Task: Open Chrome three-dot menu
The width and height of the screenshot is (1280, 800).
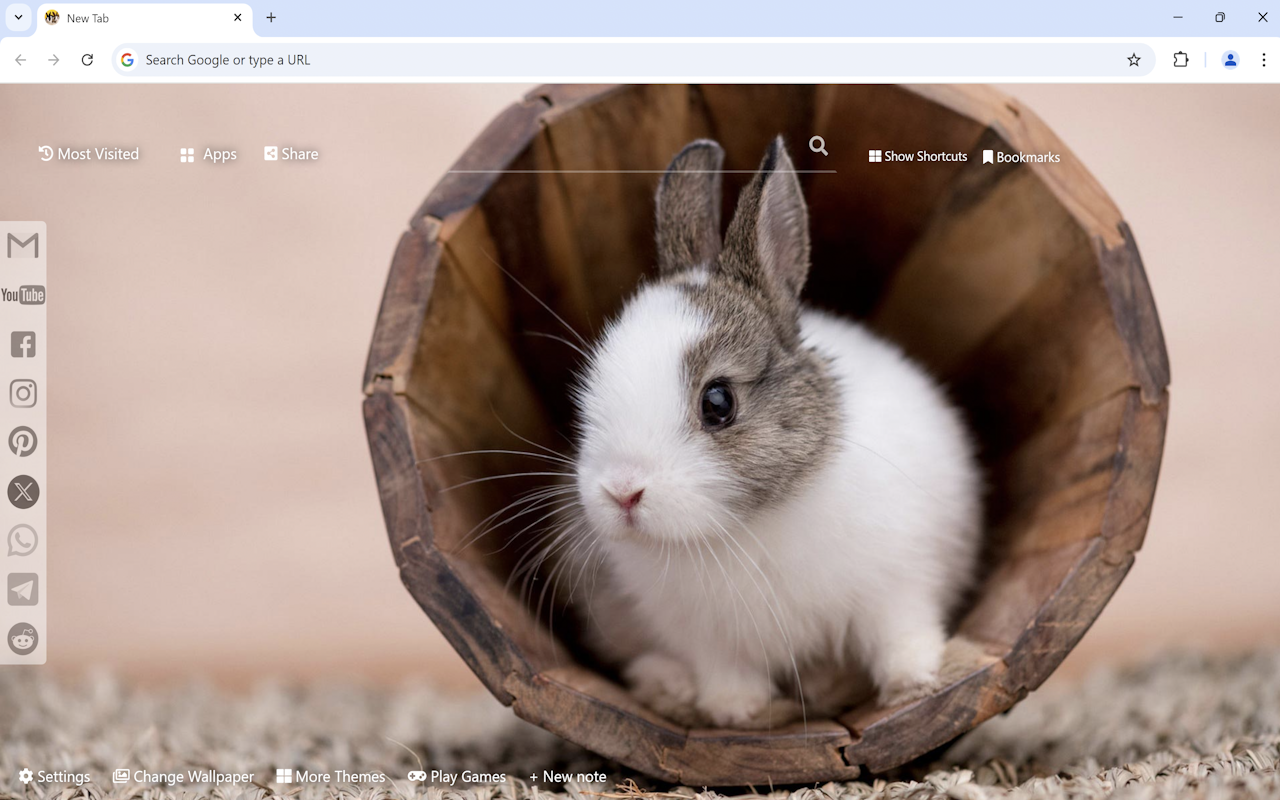Action: pyautogui.click(x=1264, y=60)
